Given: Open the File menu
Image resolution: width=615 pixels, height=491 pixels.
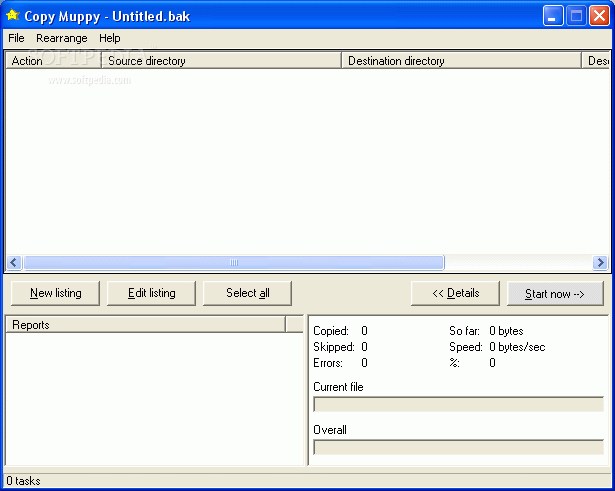Looking at the screenshot, I should click(x=16, y=38).
